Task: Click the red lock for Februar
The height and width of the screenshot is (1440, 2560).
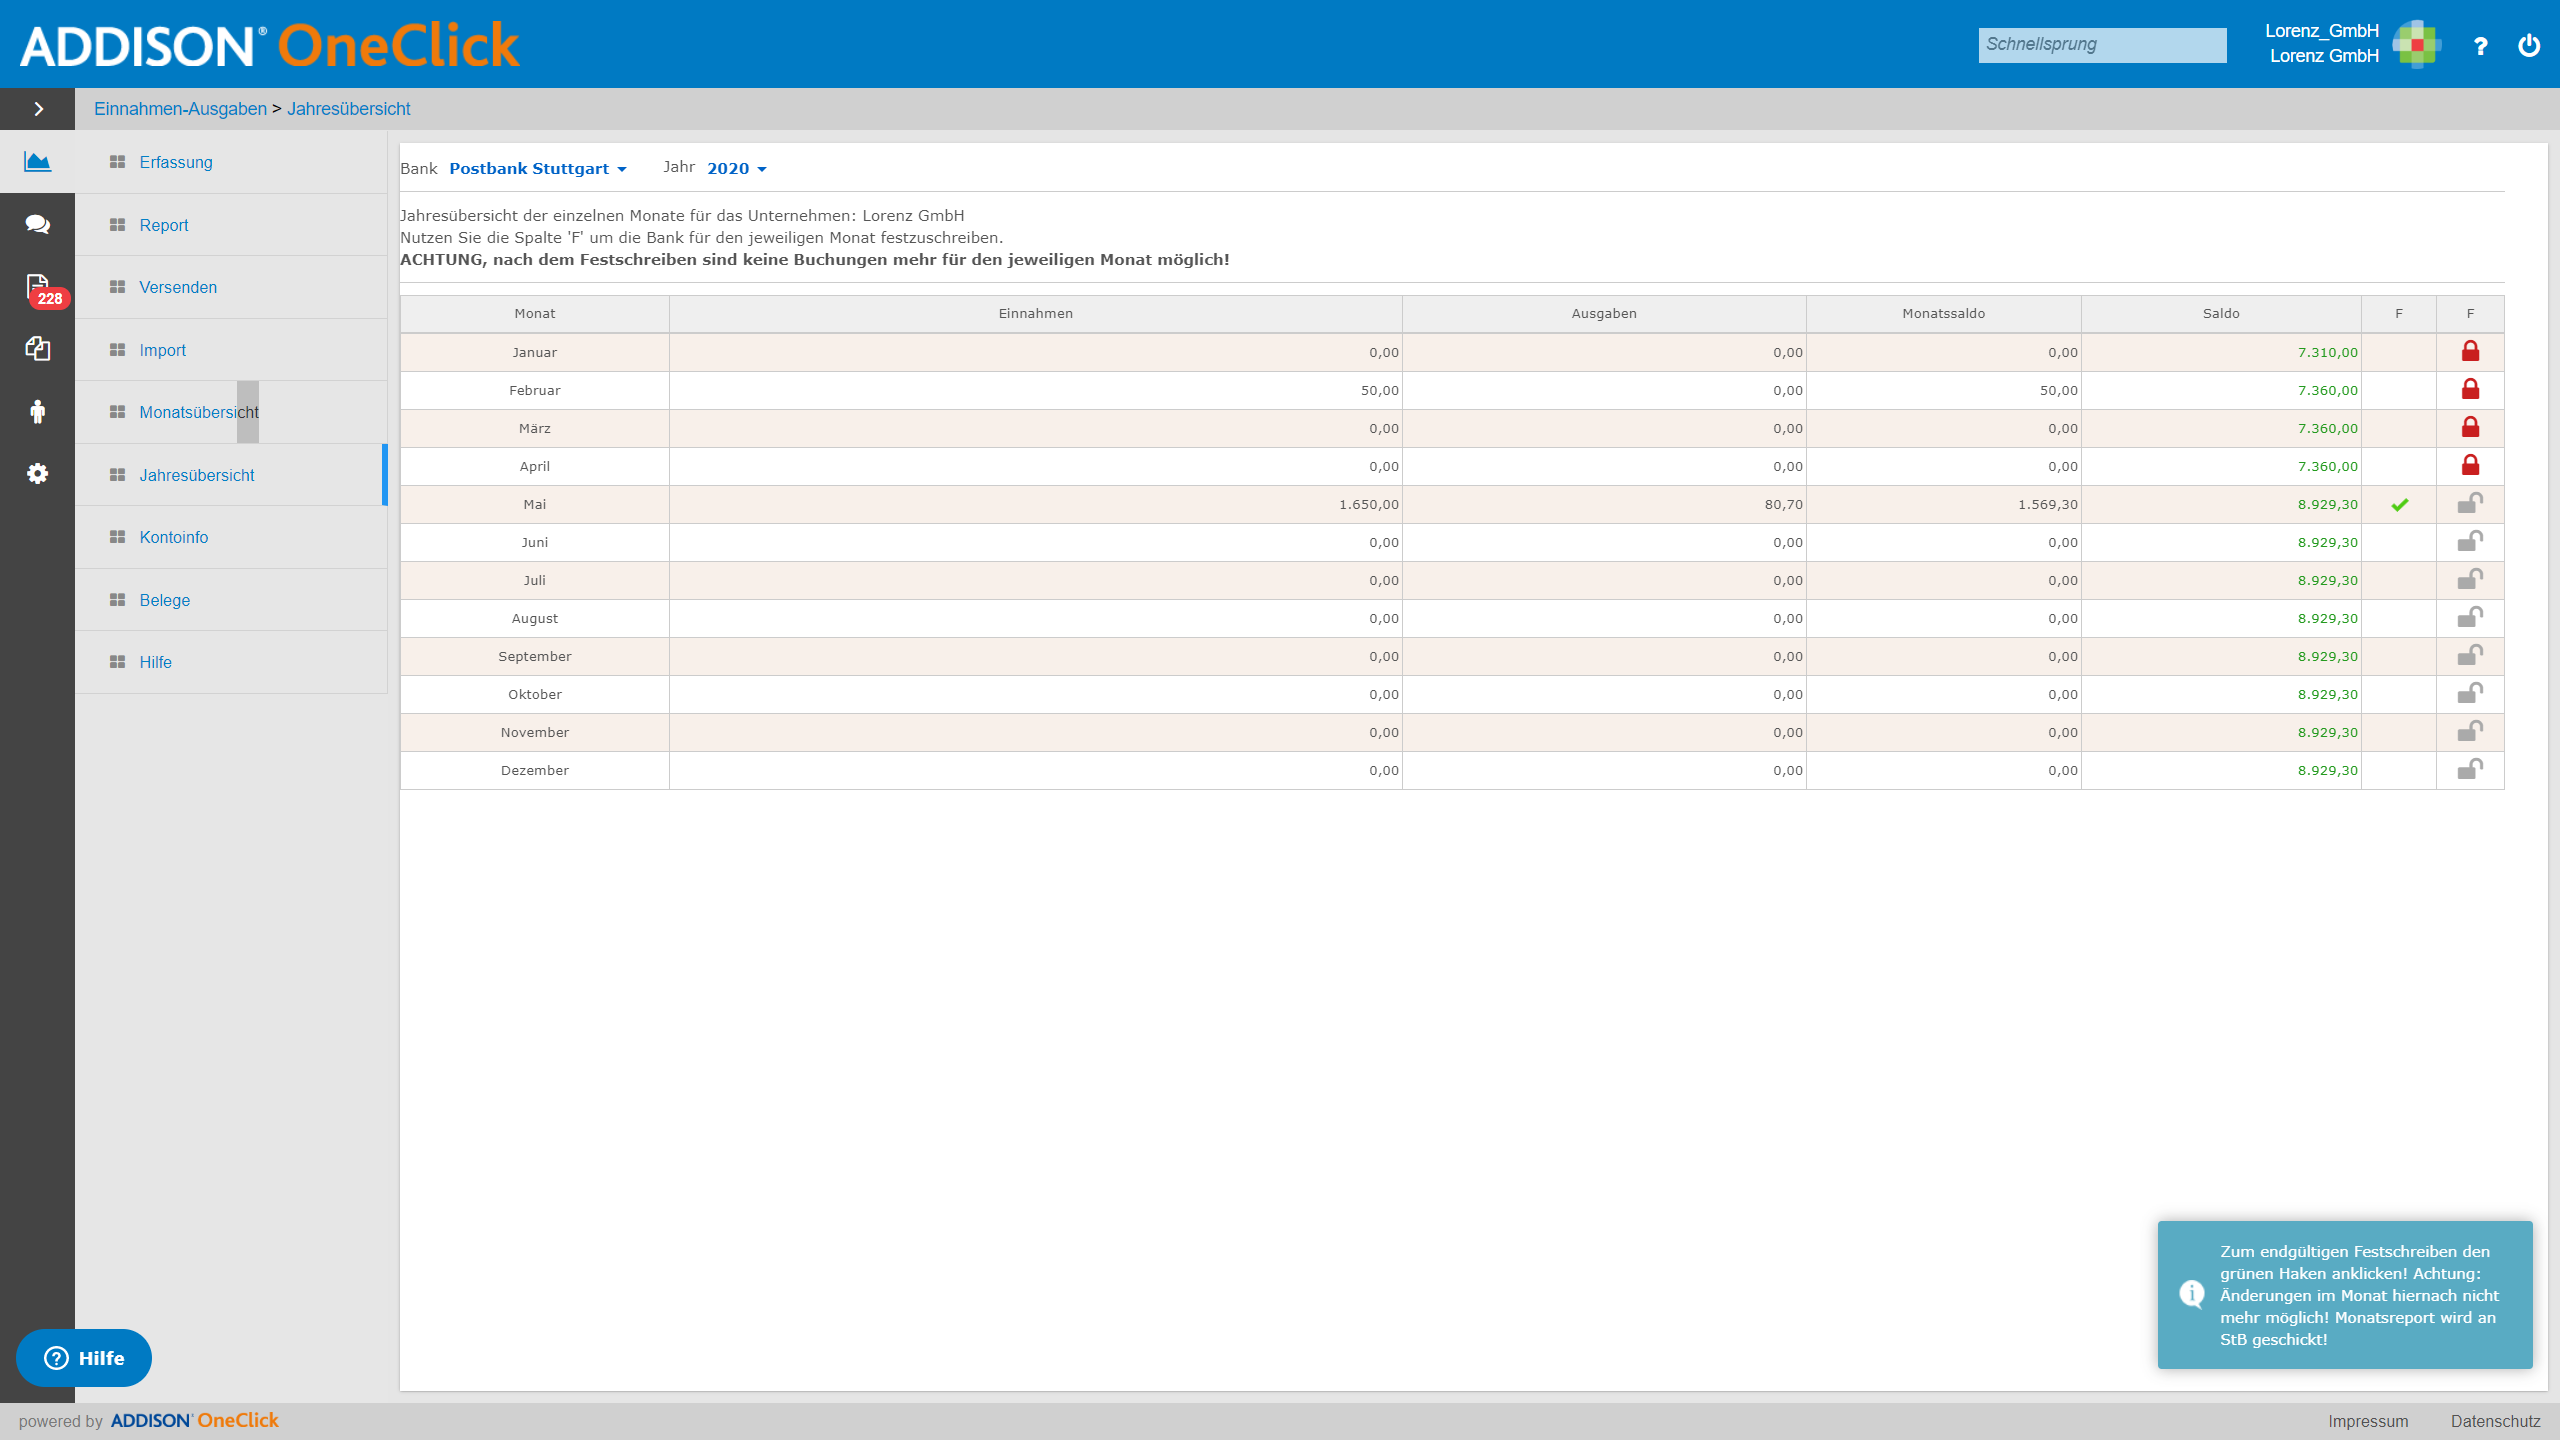Action: coord(2470,389)
